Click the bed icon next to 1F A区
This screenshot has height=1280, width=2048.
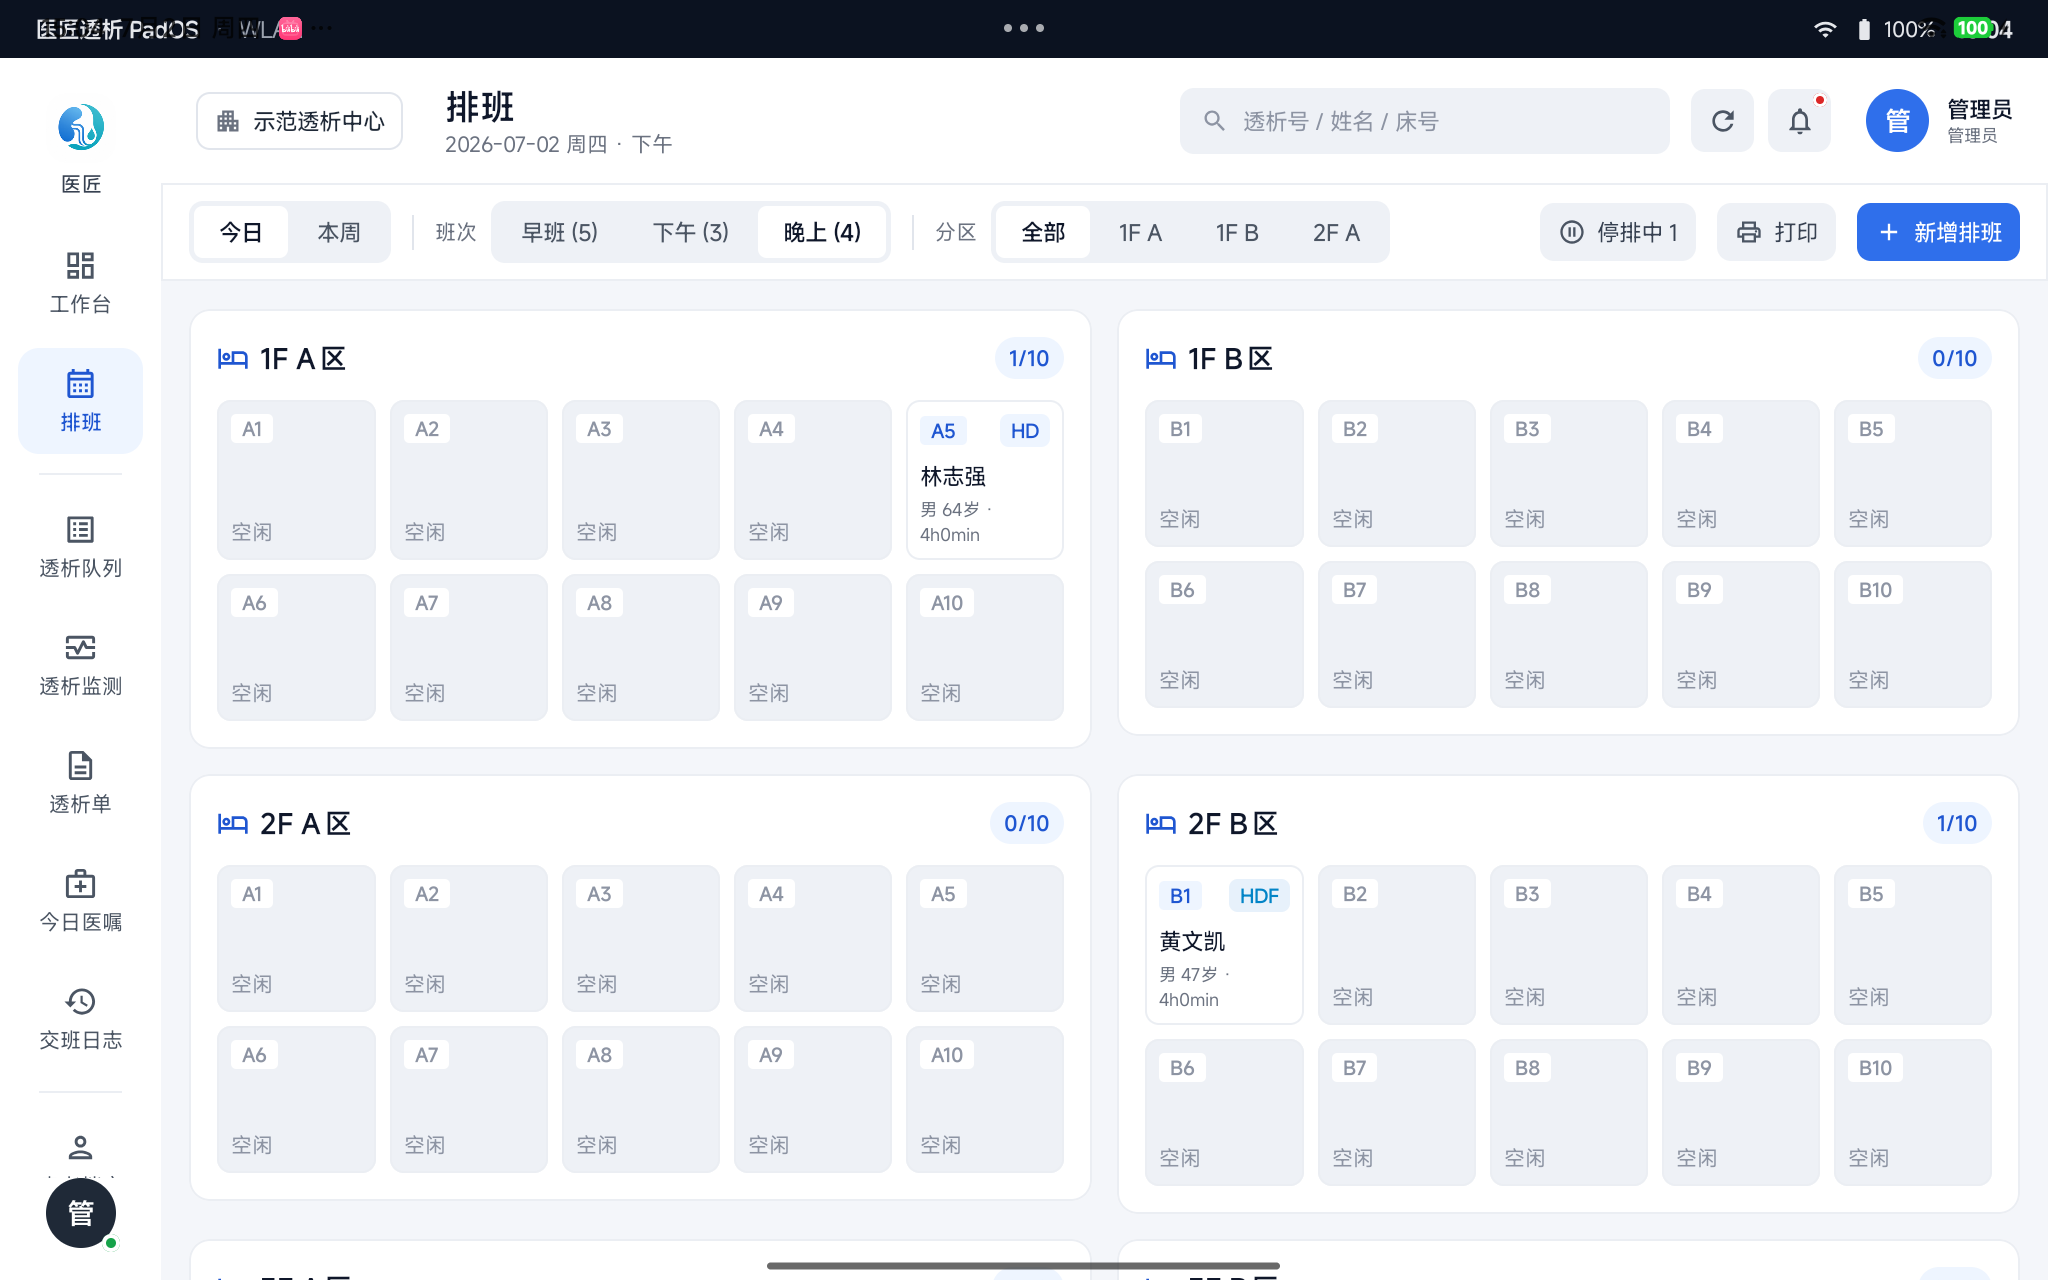tap(233, 359)
